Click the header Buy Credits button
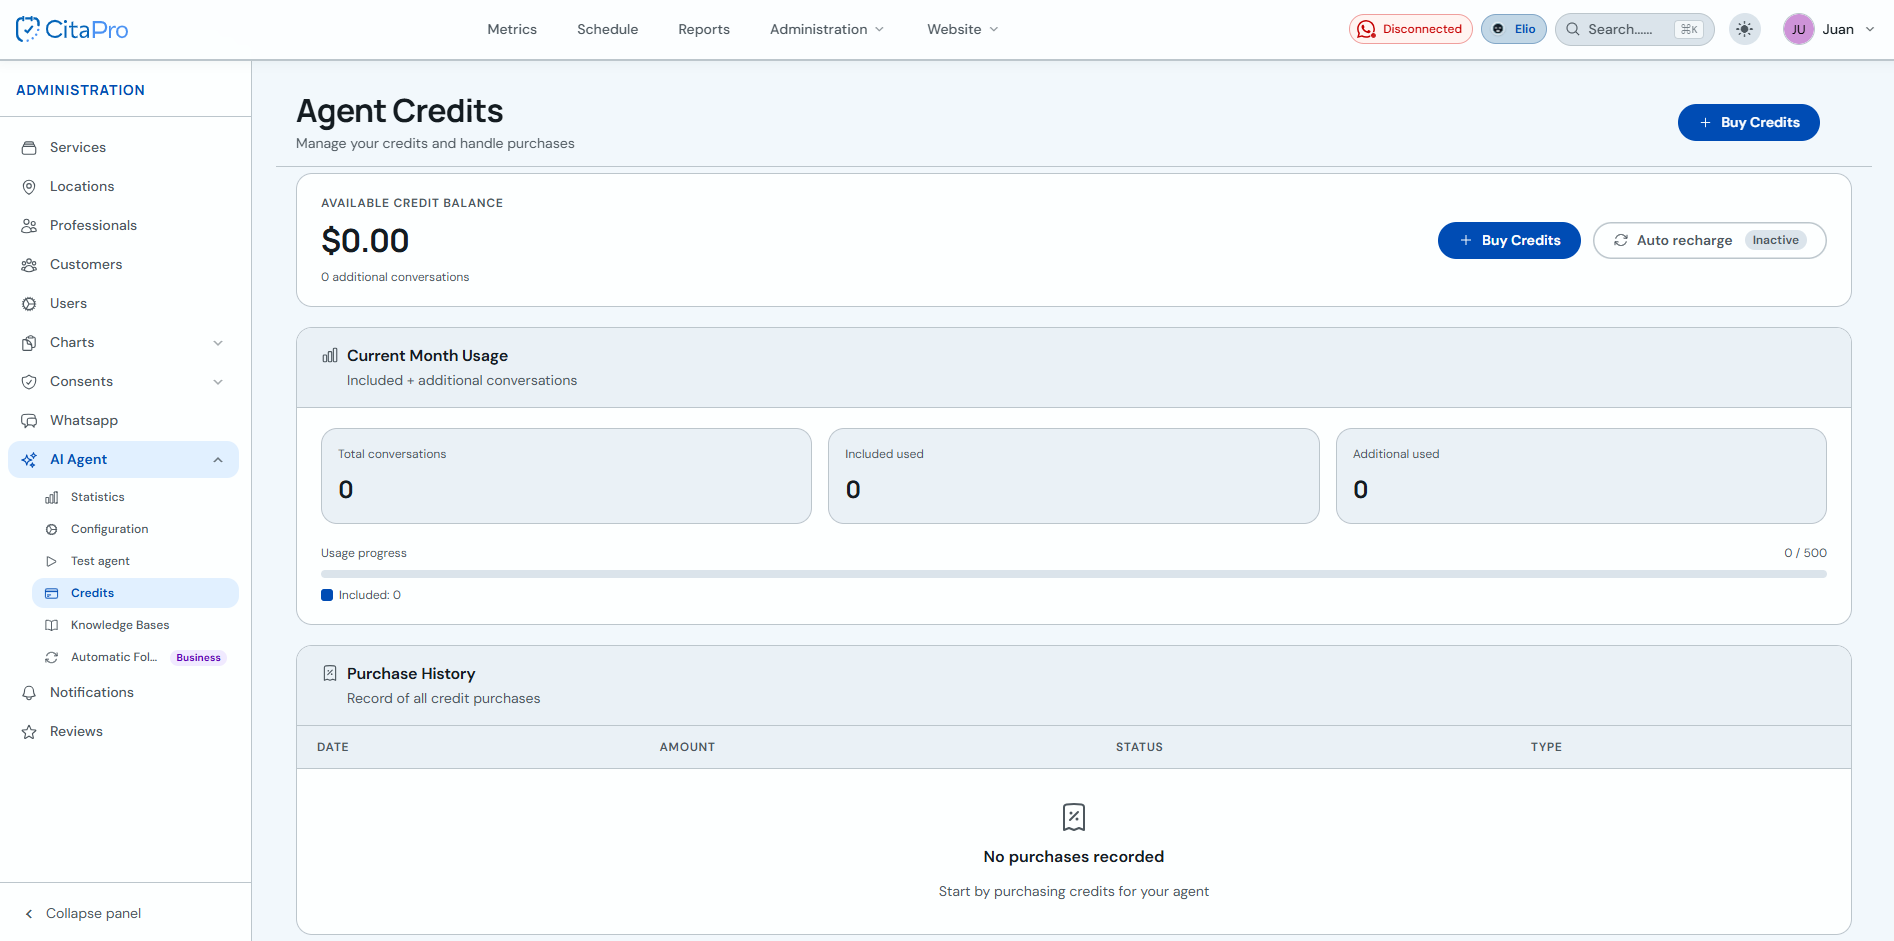The height and width of the screenshot is (941, 1894). (1748, 122)
